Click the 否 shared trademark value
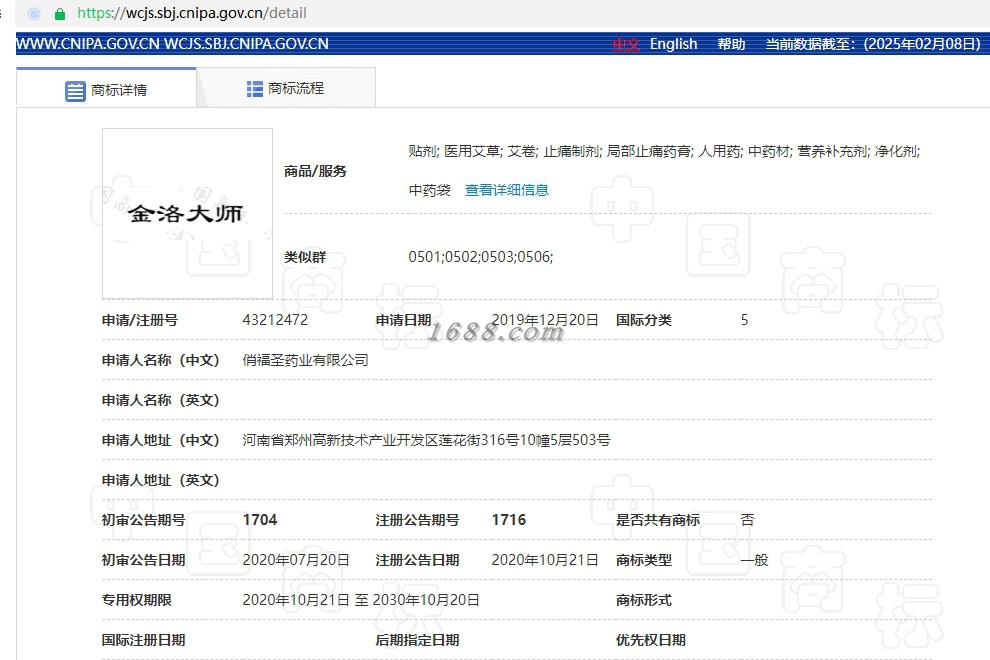 click(748, 520)
